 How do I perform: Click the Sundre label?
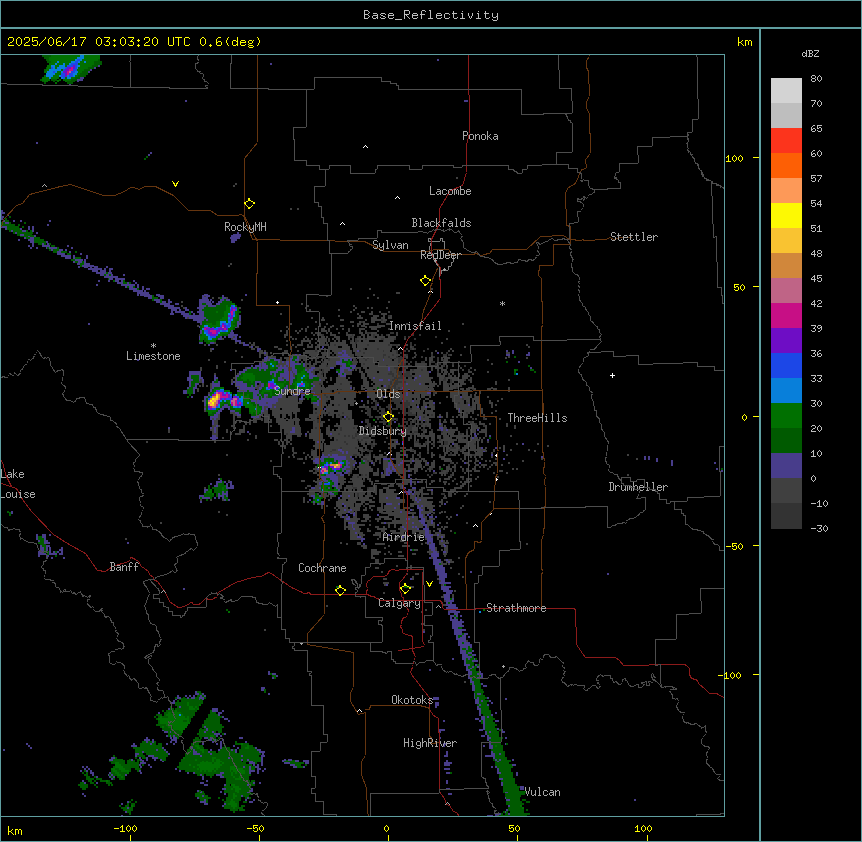tap(292, 391)
